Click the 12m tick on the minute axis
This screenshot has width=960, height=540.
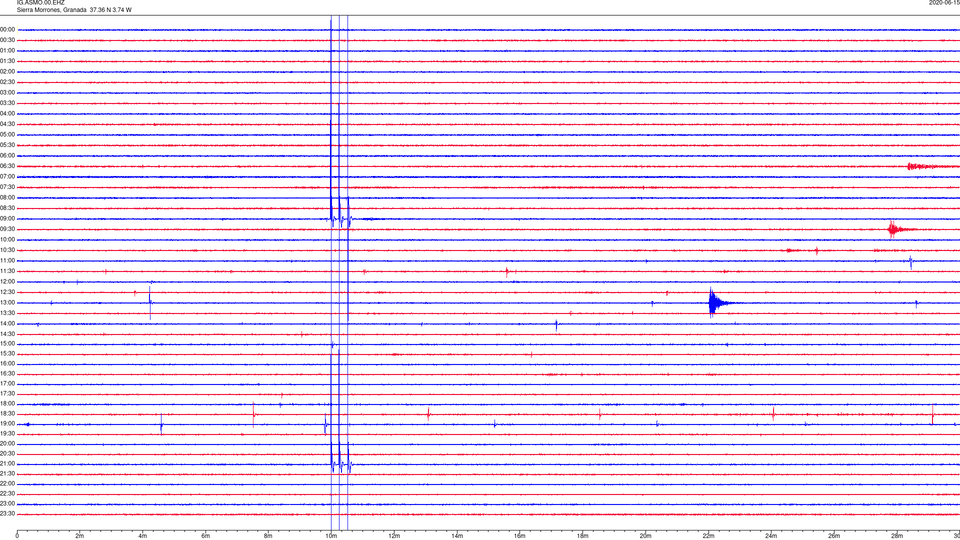(x=394, y=536)
